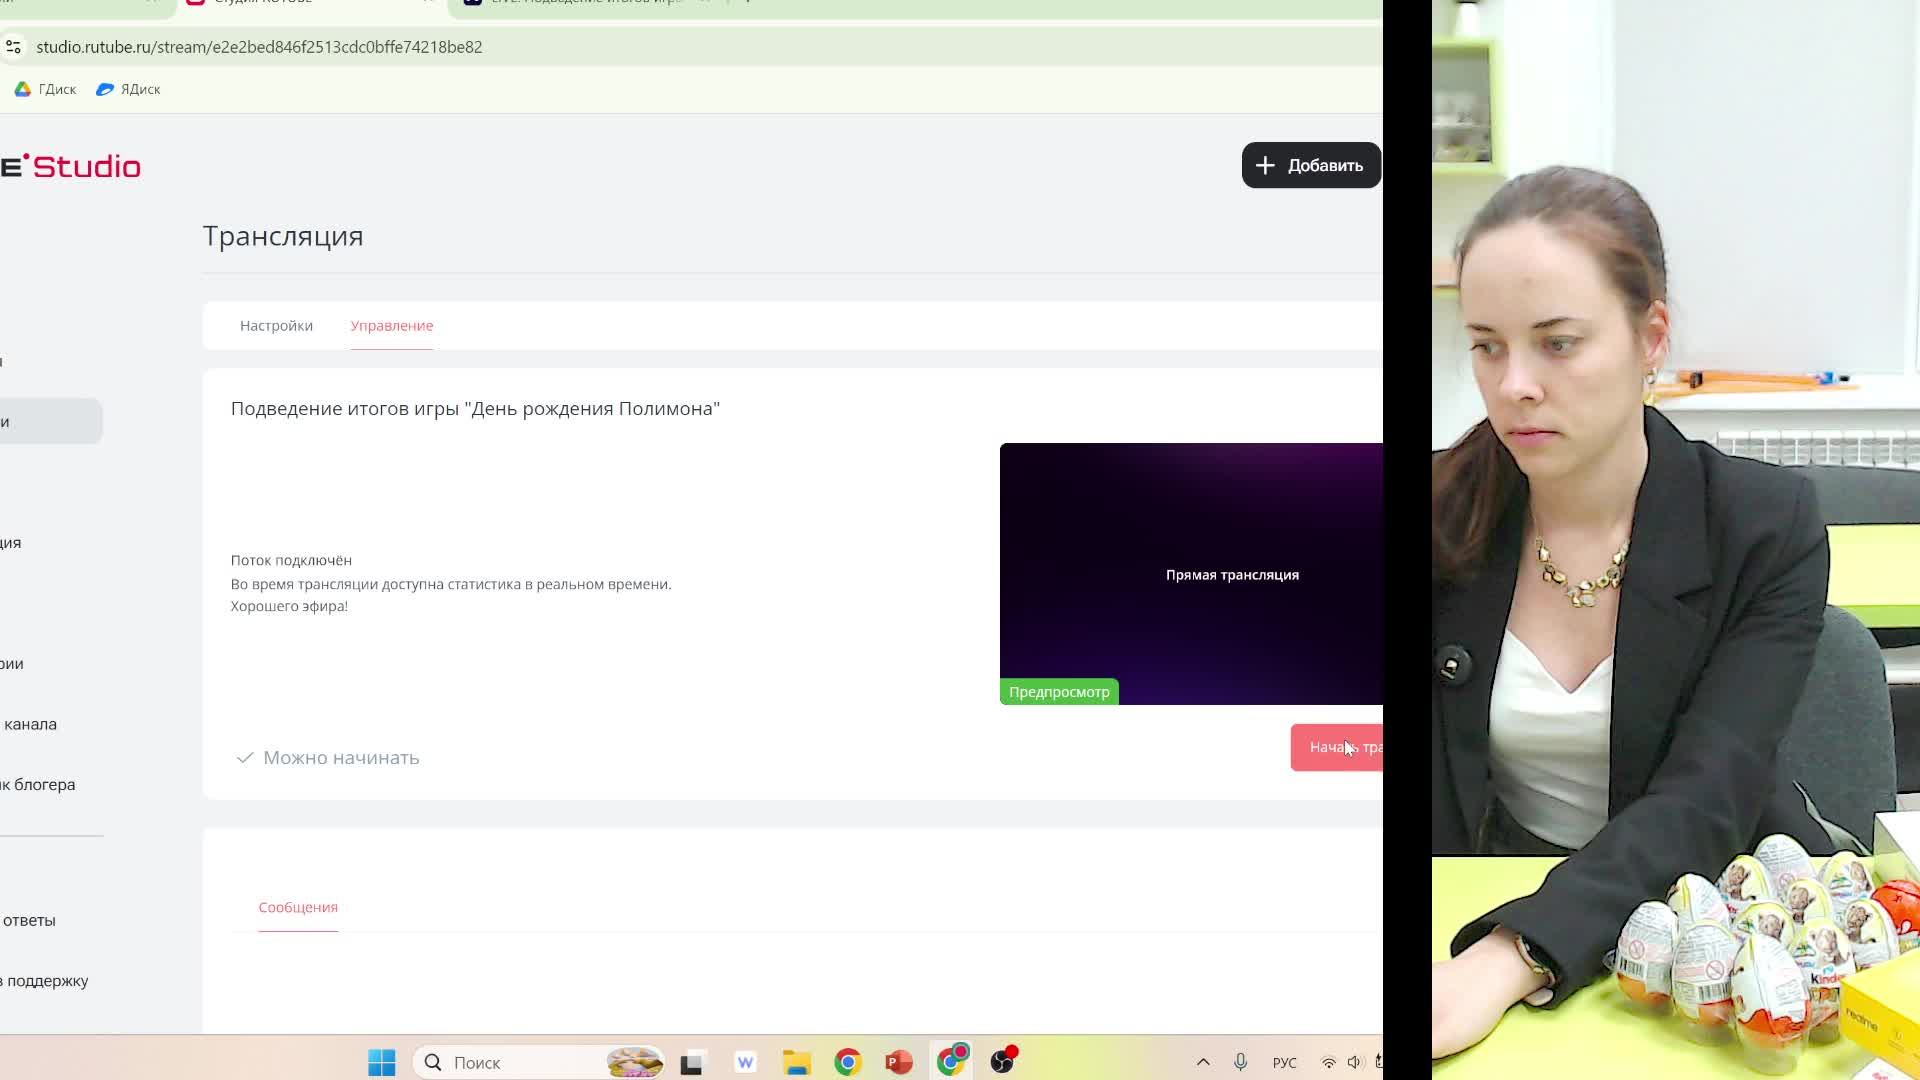Click the site settings icon in the address bar

tap(13, 47)
